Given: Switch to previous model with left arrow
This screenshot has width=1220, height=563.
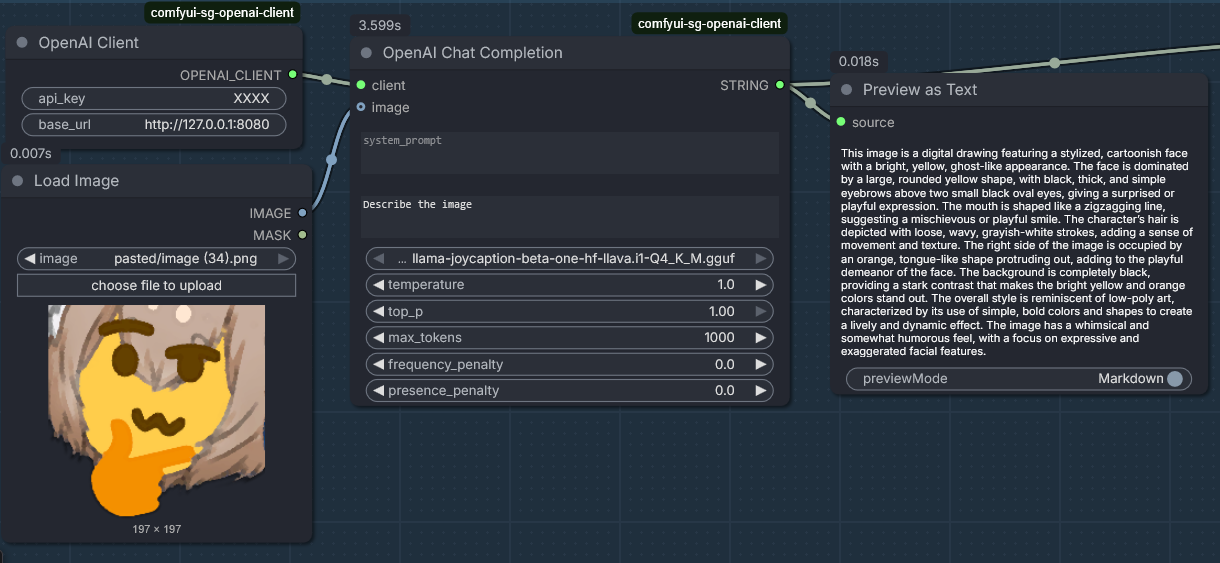Looking at the screenshot, I should tap(379, 258).
